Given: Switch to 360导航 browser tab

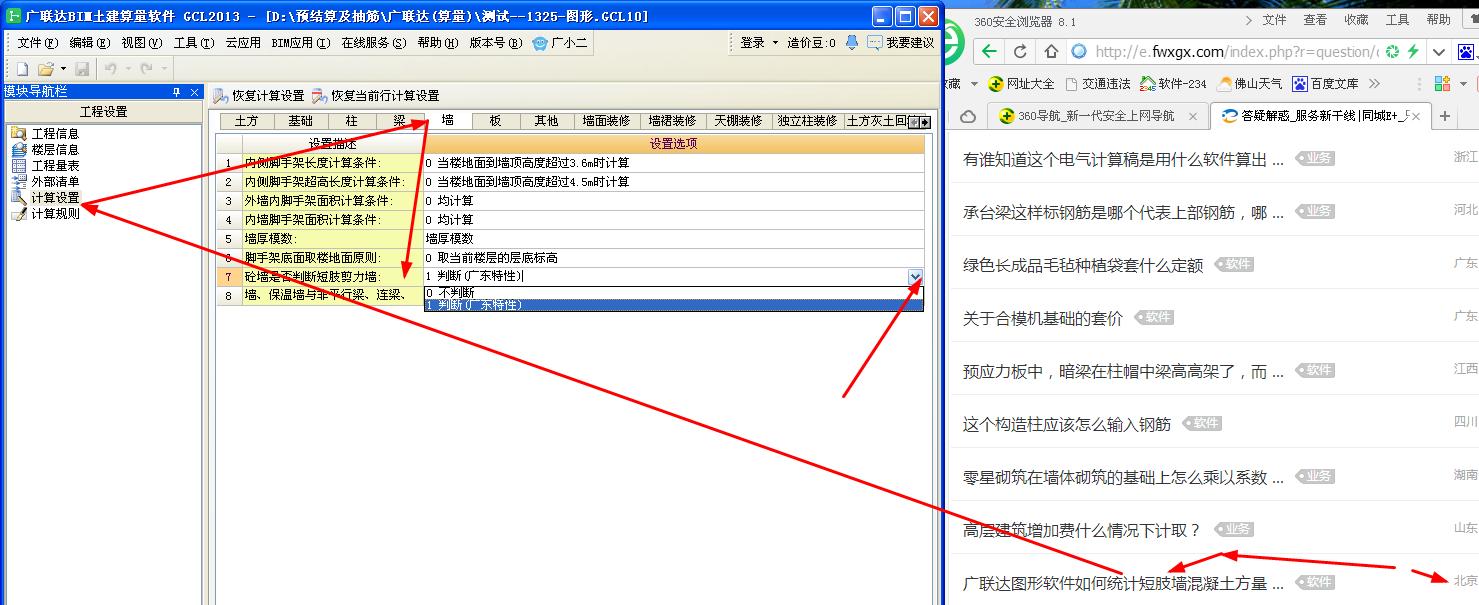Looking at the screenshot, I should 1097,116.
